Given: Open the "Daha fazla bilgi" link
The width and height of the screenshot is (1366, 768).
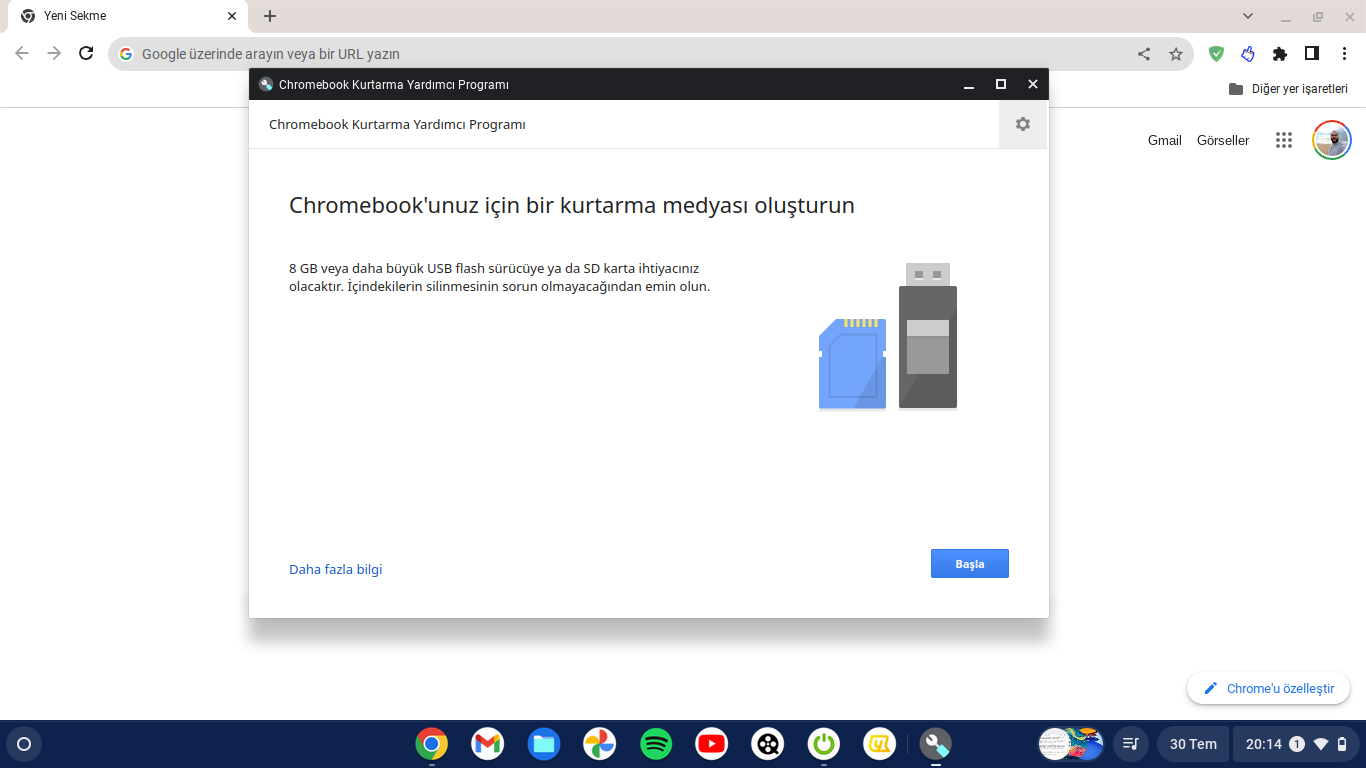Looking at the screenshot, I should (x=336, y=570).
